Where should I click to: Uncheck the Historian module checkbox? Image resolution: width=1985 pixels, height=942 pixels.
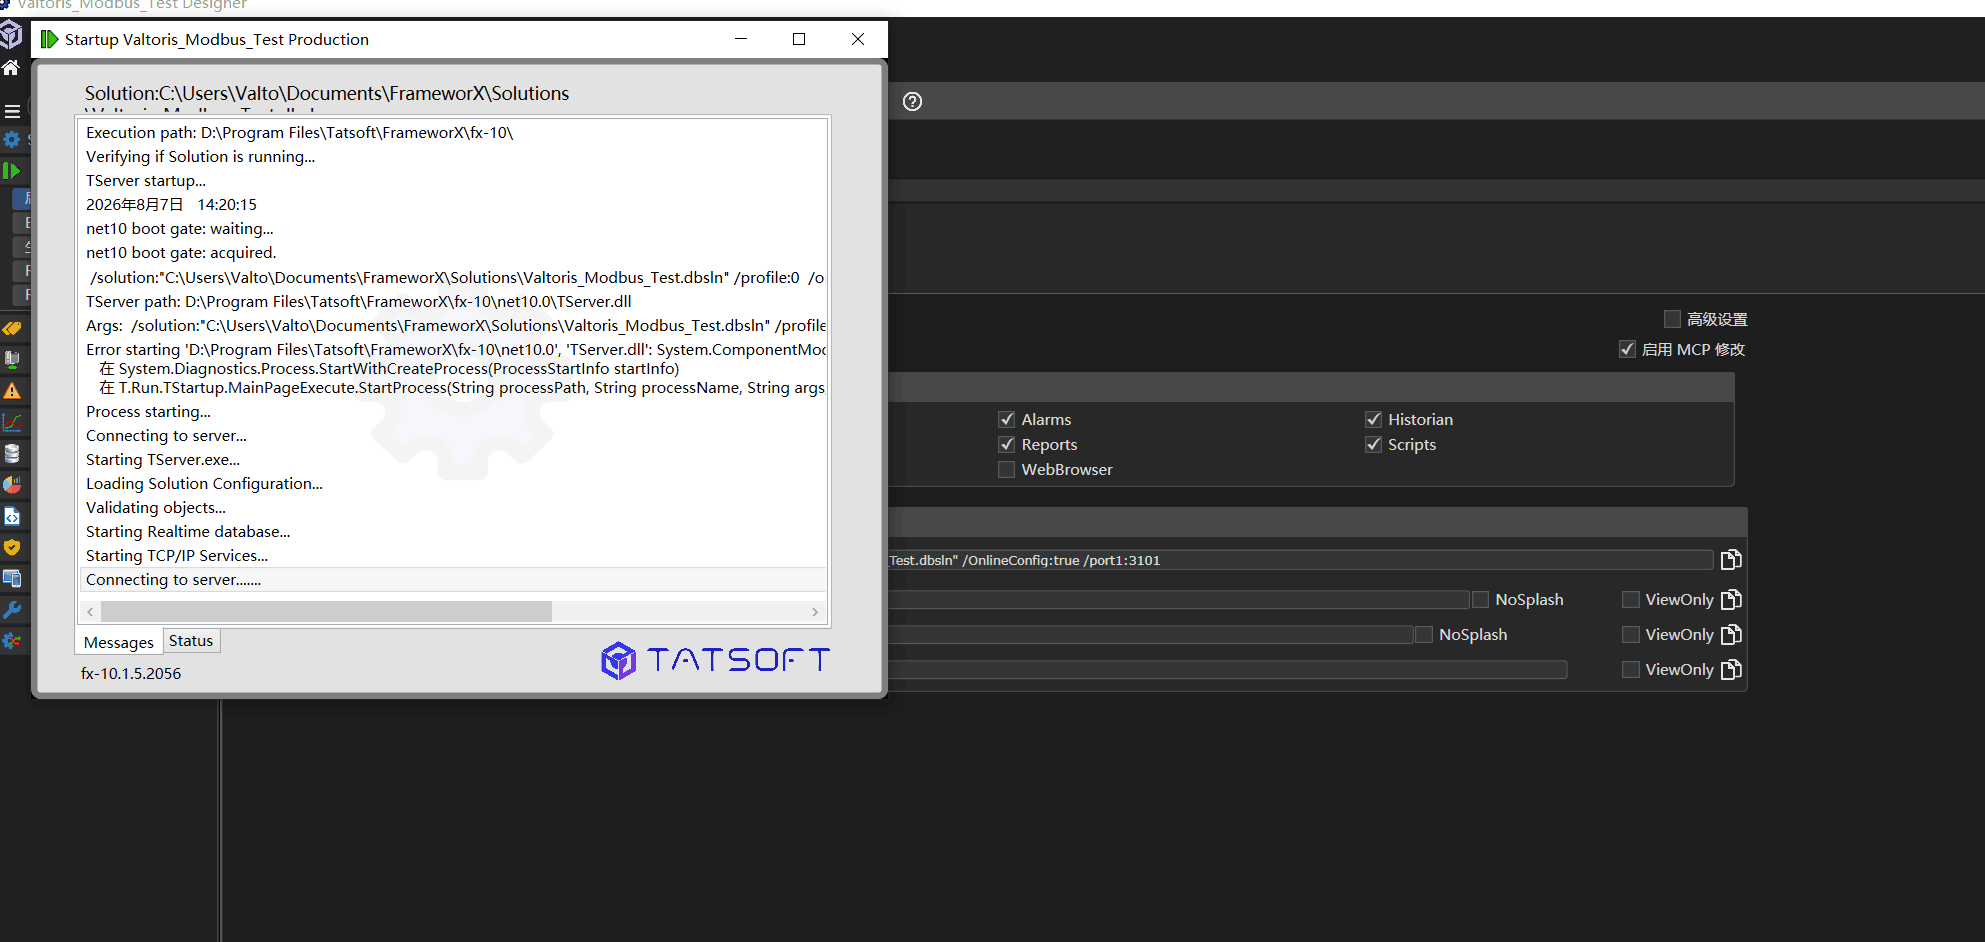point(1374,419)
